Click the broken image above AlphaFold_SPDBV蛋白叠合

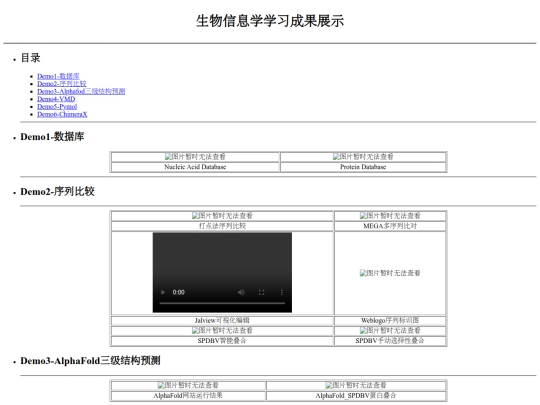click(356, 385)
